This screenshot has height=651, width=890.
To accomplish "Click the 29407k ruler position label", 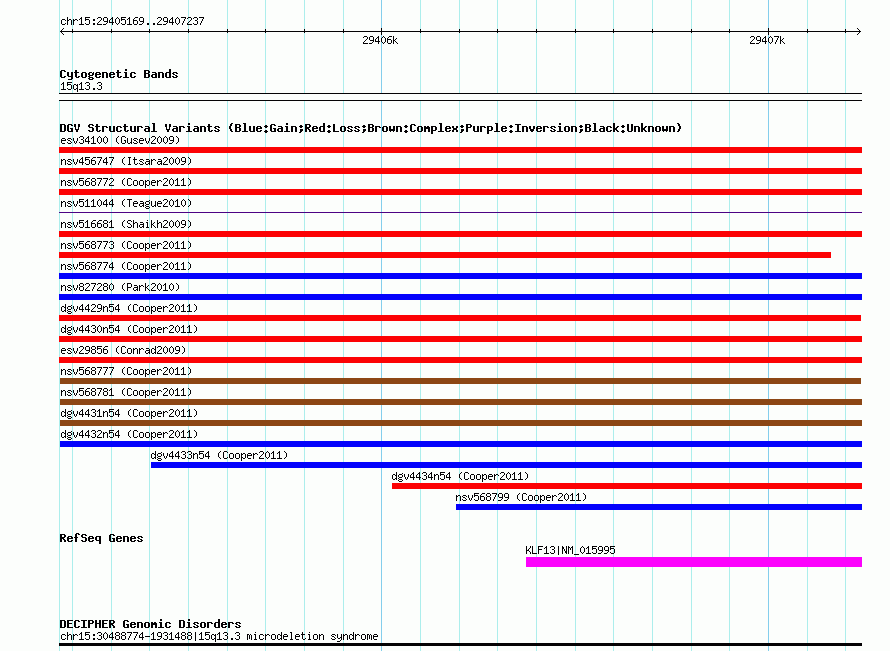I will point(767,40).
